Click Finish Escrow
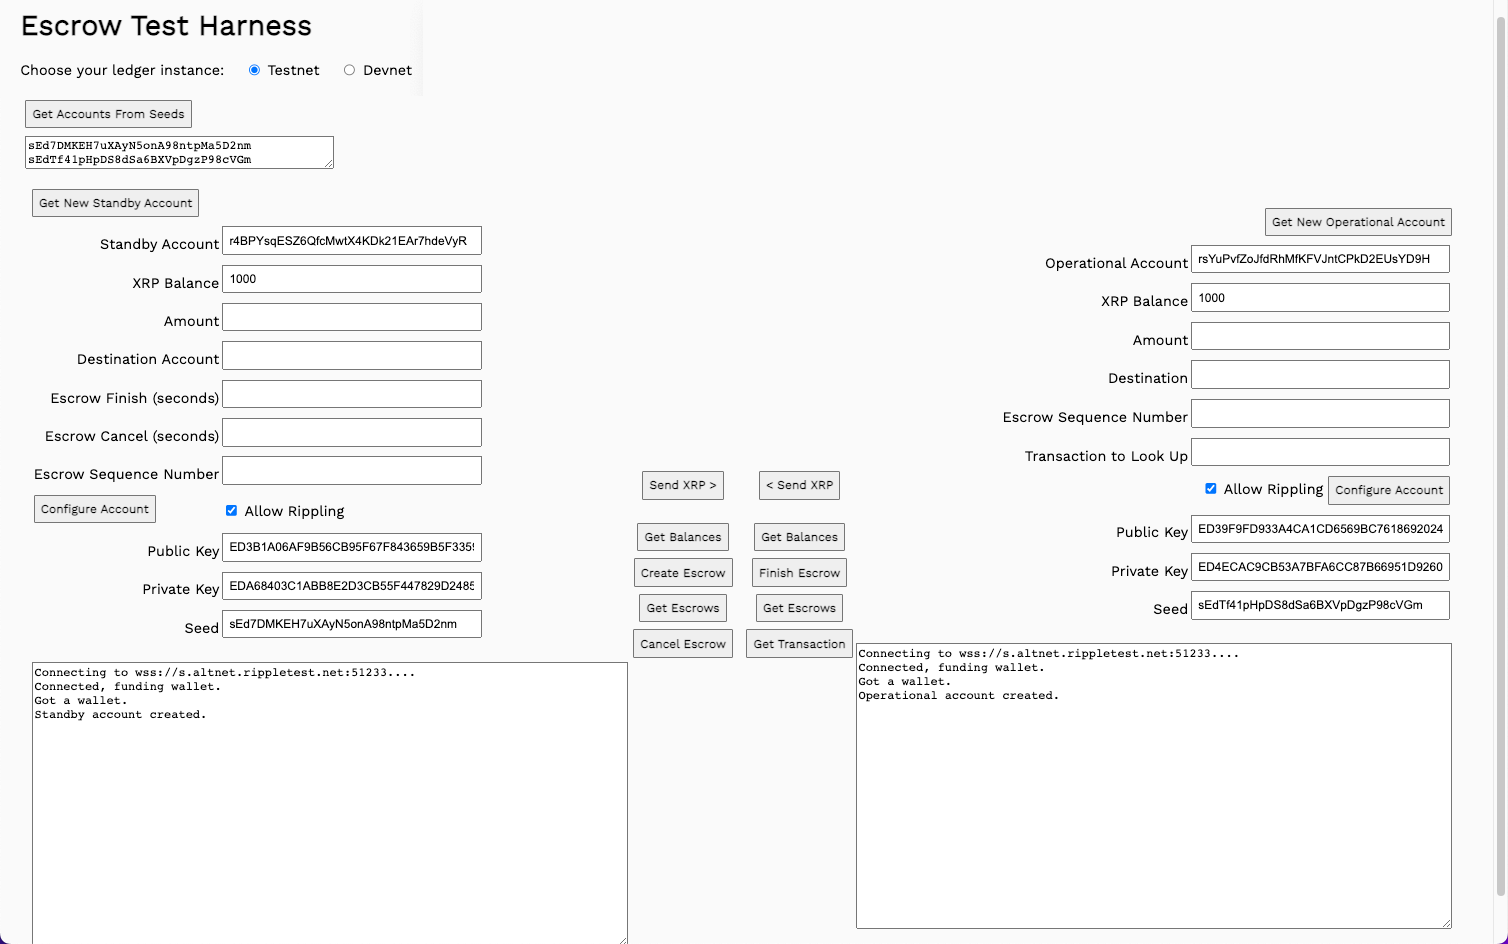The height and width of the screenshot is (944, 1508). point(798,572)
